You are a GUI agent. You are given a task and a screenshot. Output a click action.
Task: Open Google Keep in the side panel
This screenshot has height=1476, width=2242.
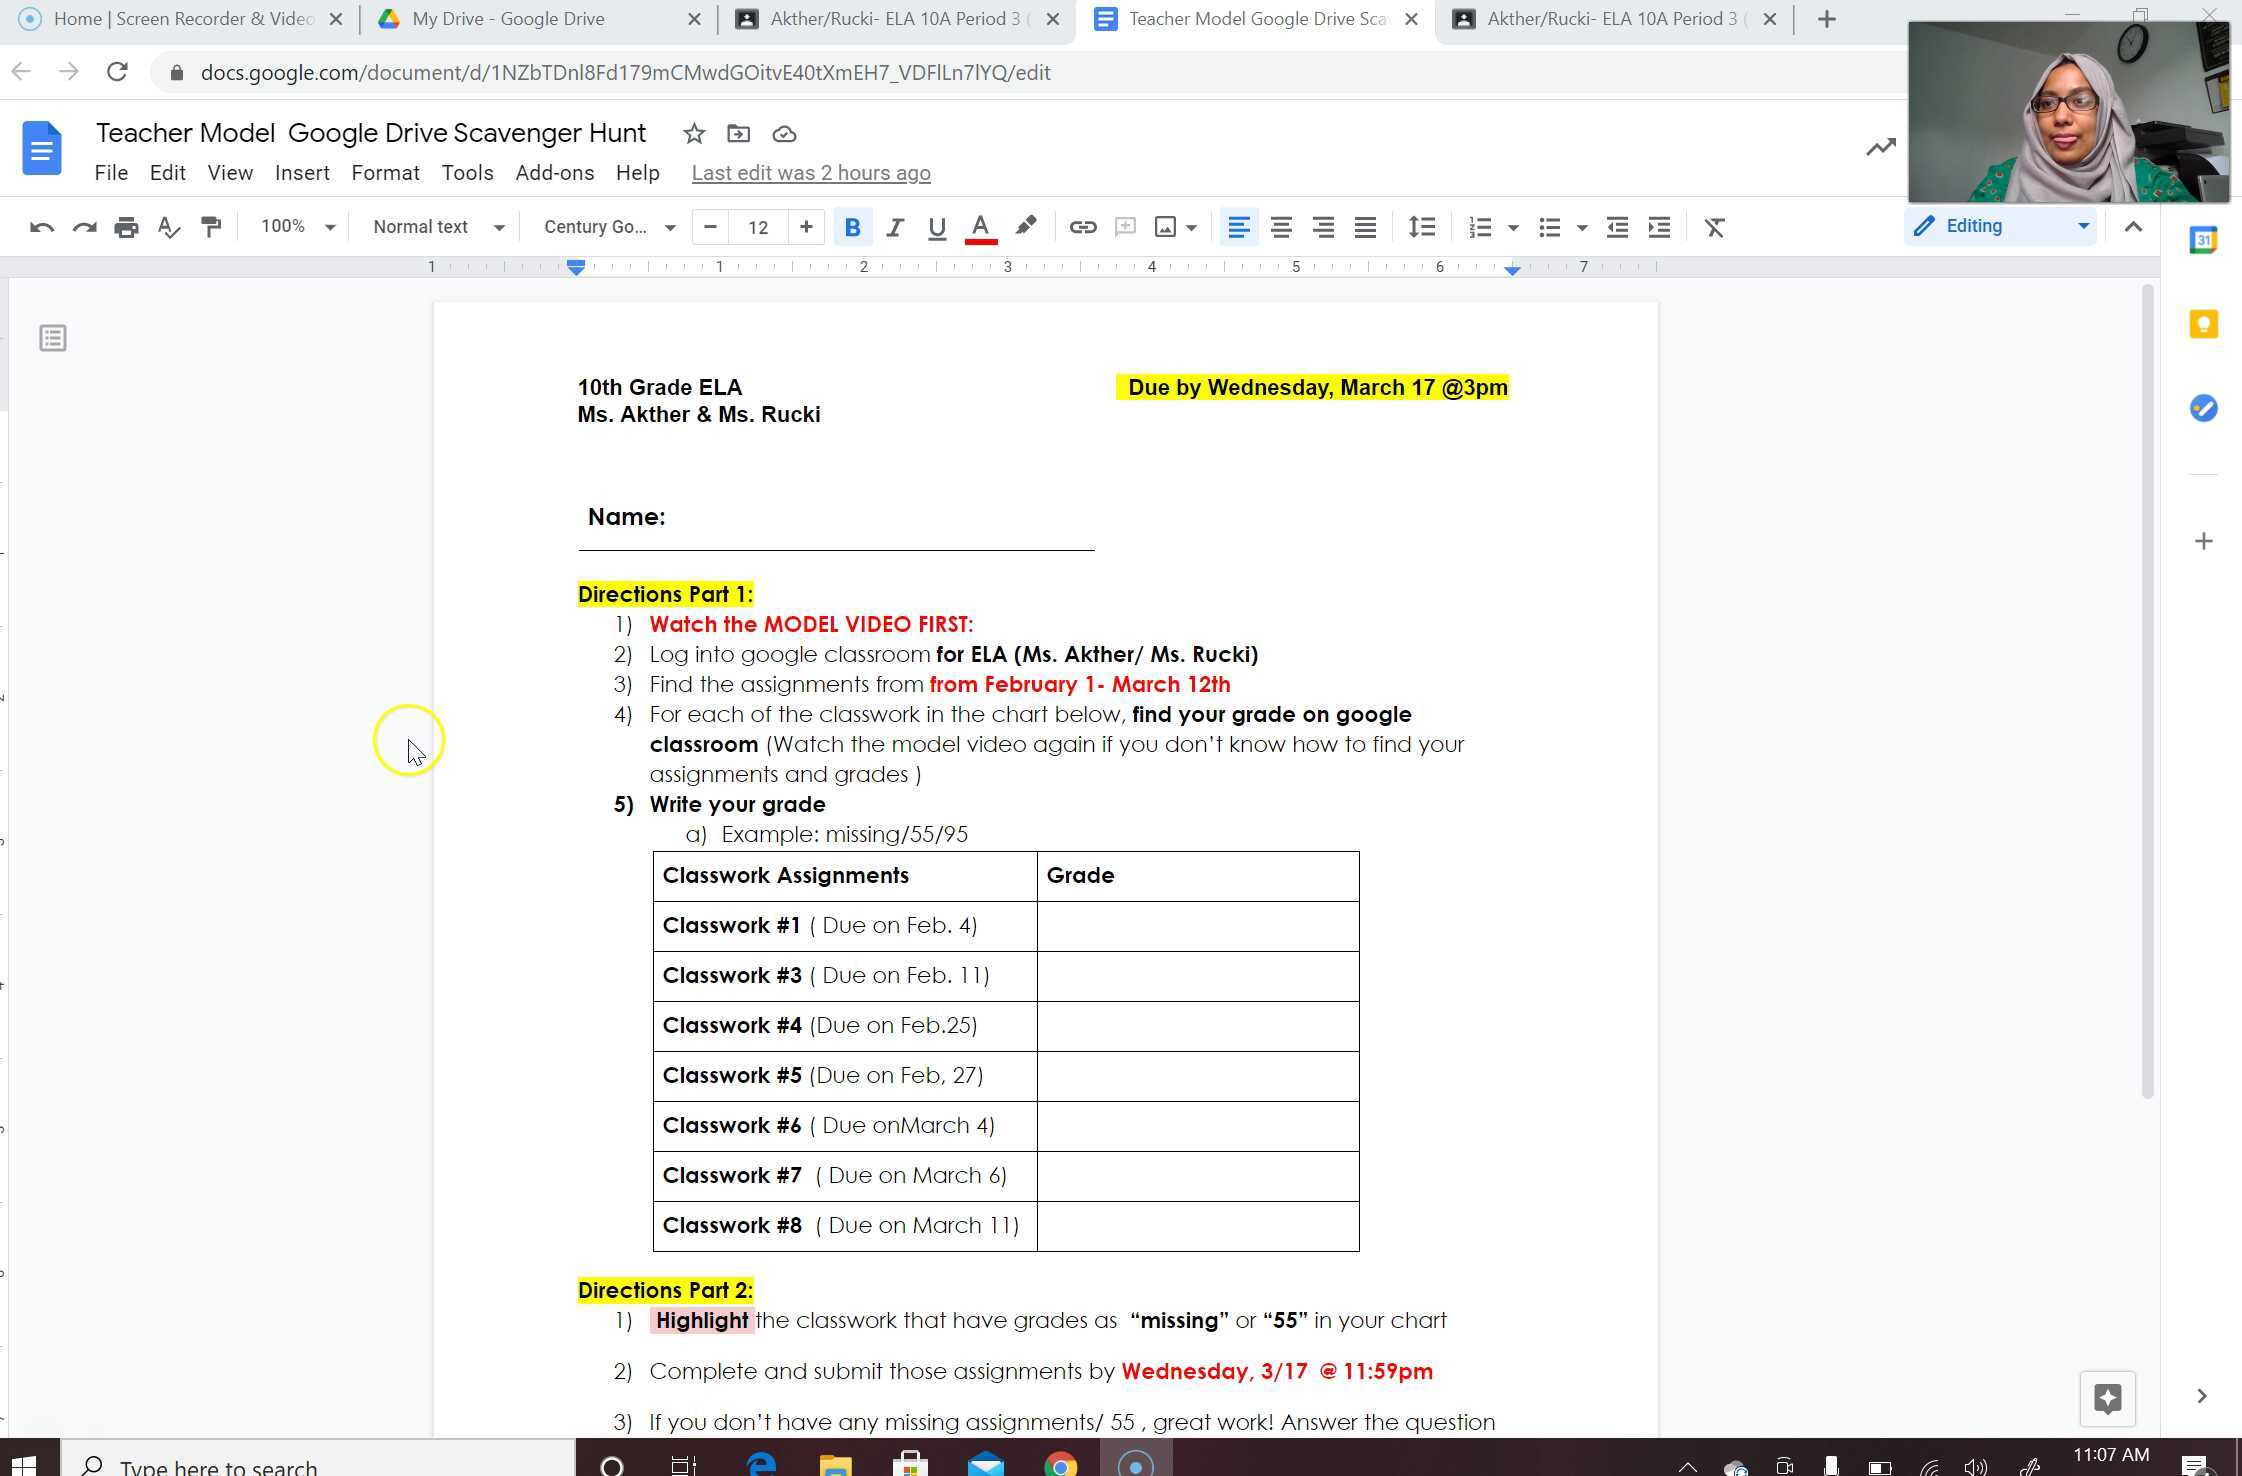2203,323
